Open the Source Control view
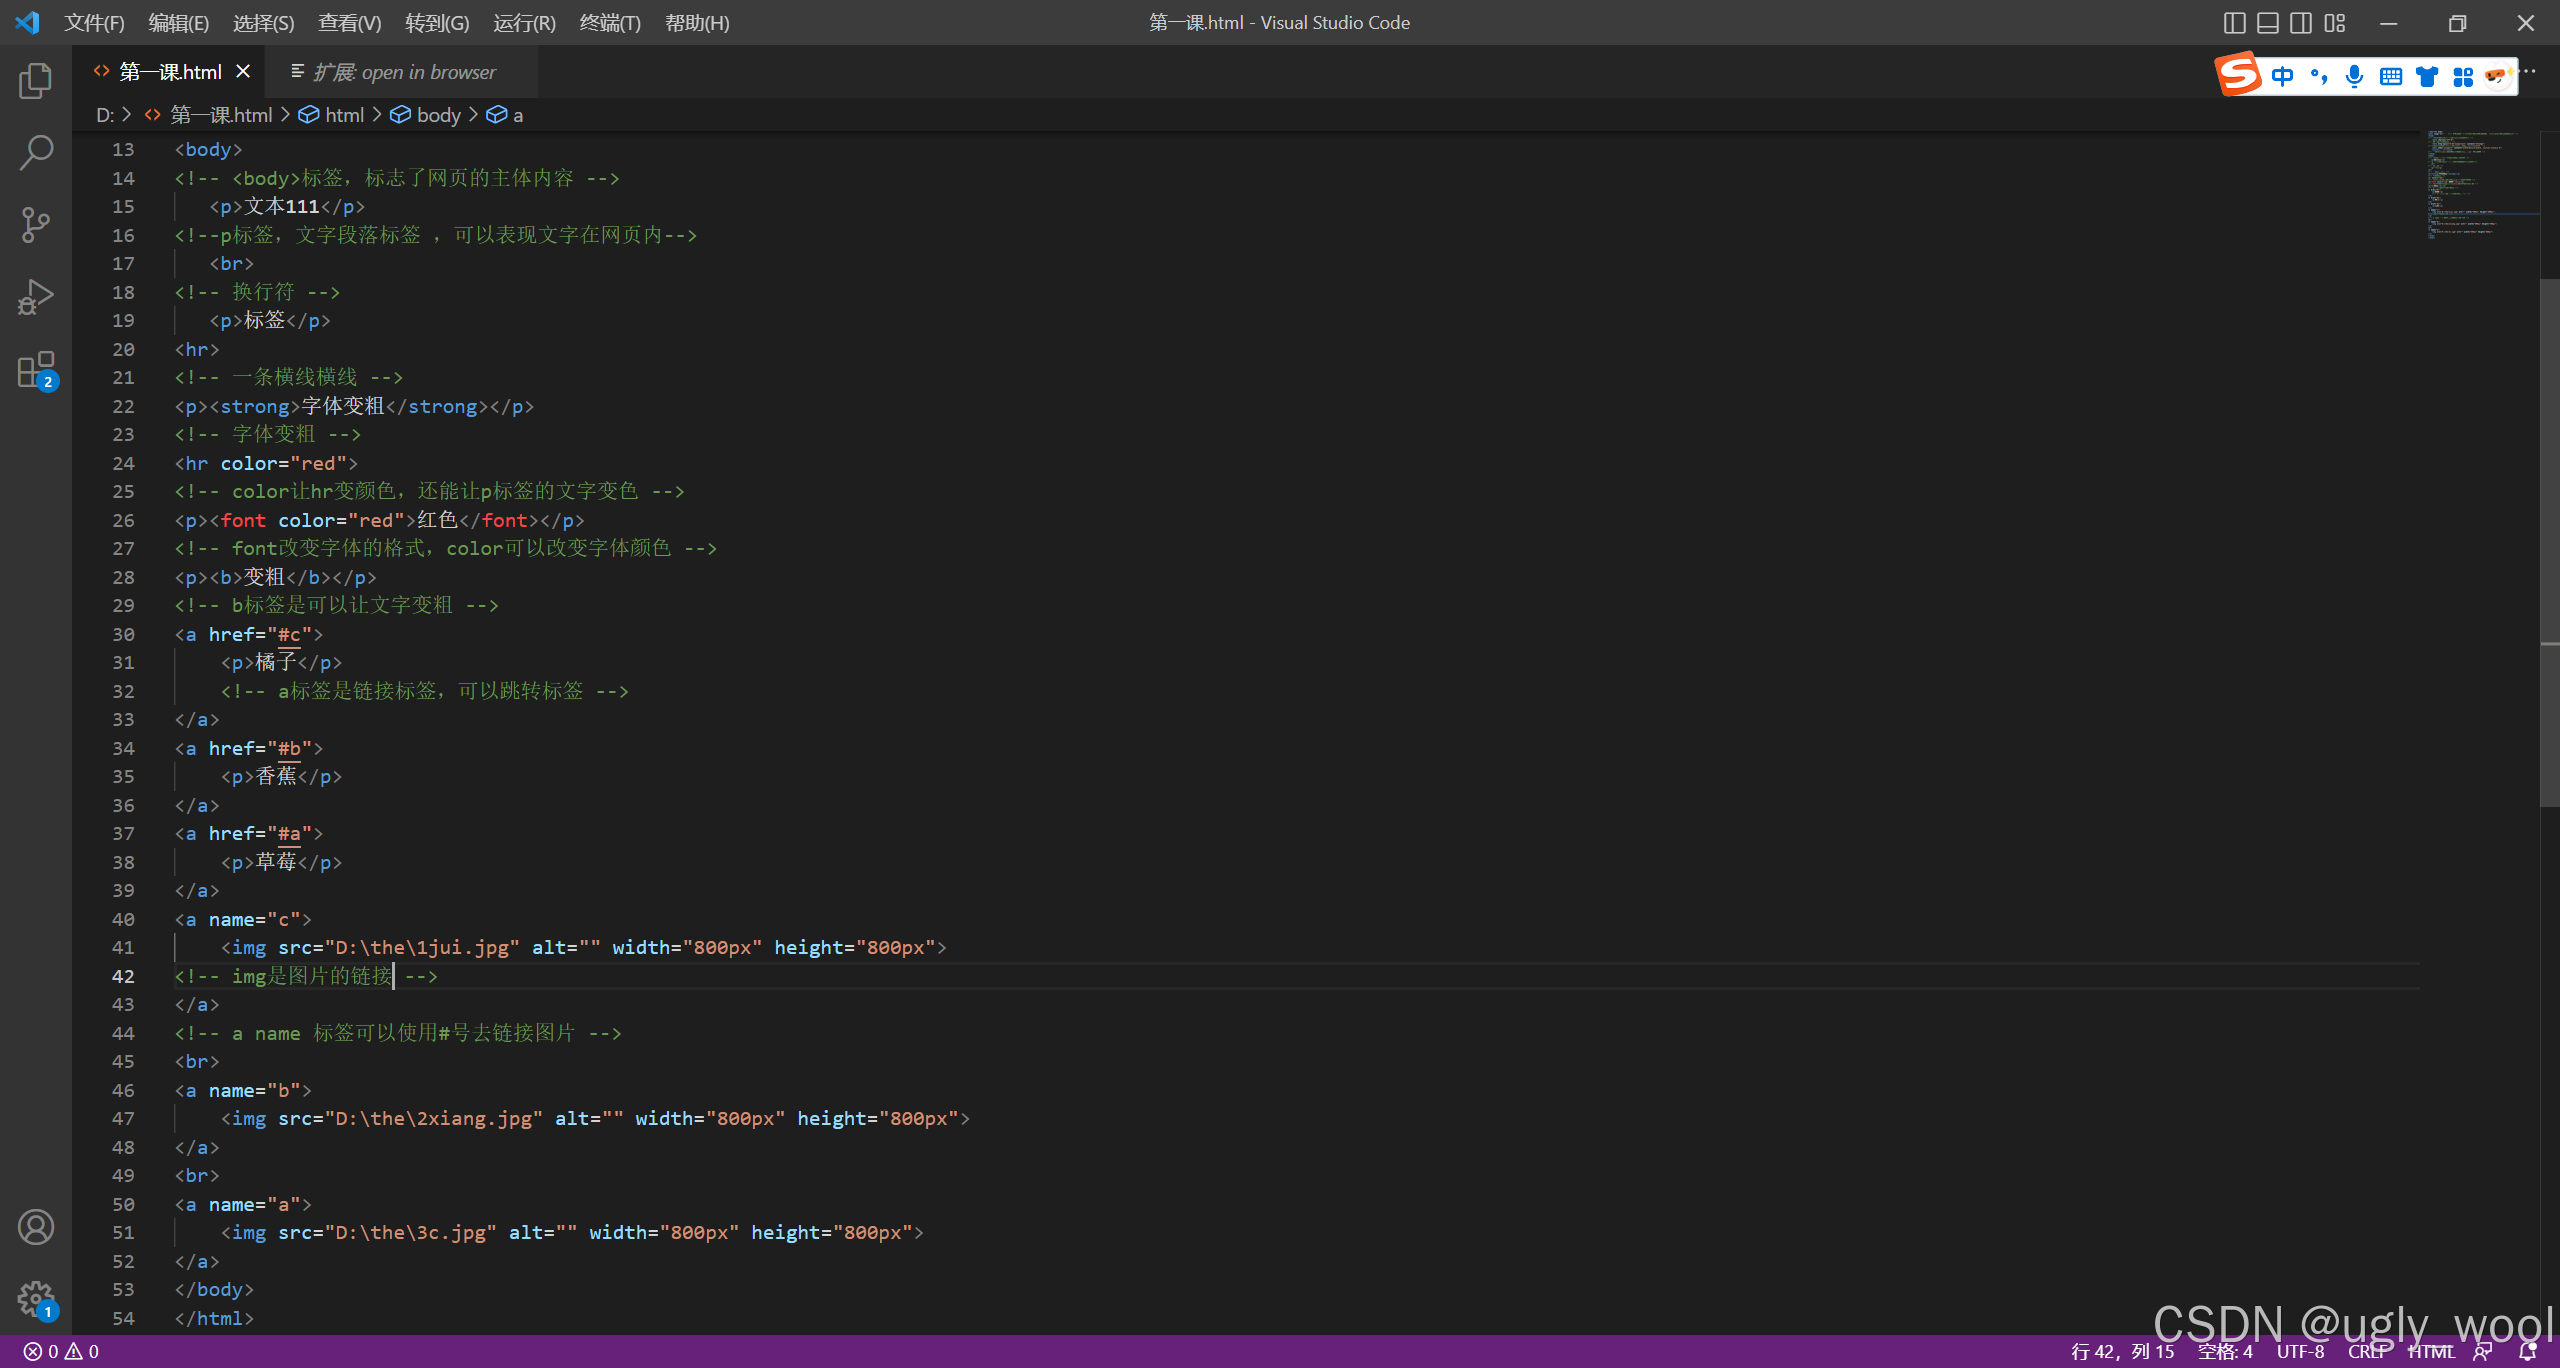The image size is (2560, 1368). tap(36, 225)
